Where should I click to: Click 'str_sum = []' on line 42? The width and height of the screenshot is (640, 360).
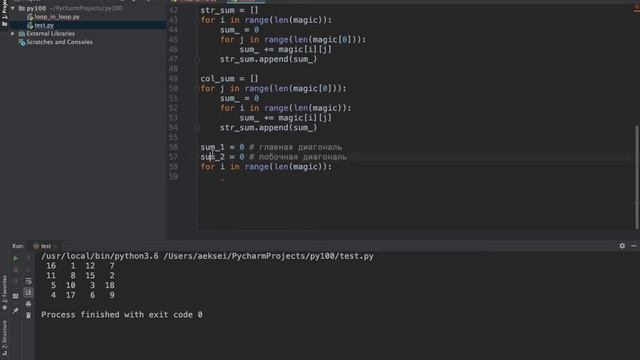point(229,10)
